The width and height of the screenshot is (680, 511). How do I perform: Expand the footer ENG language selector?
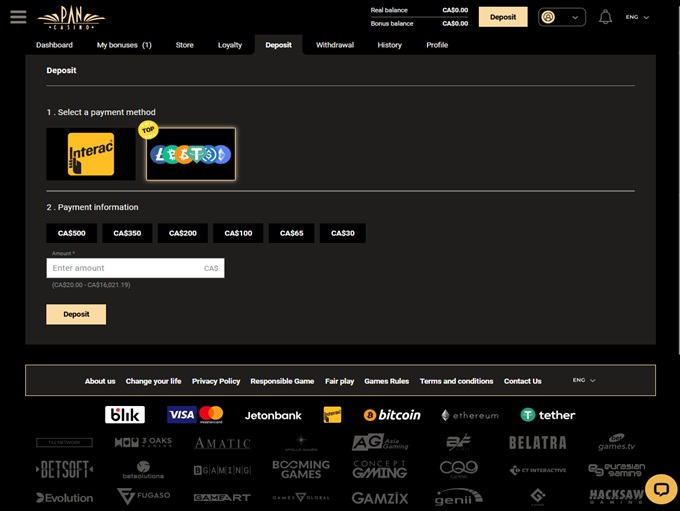point(584,381)
